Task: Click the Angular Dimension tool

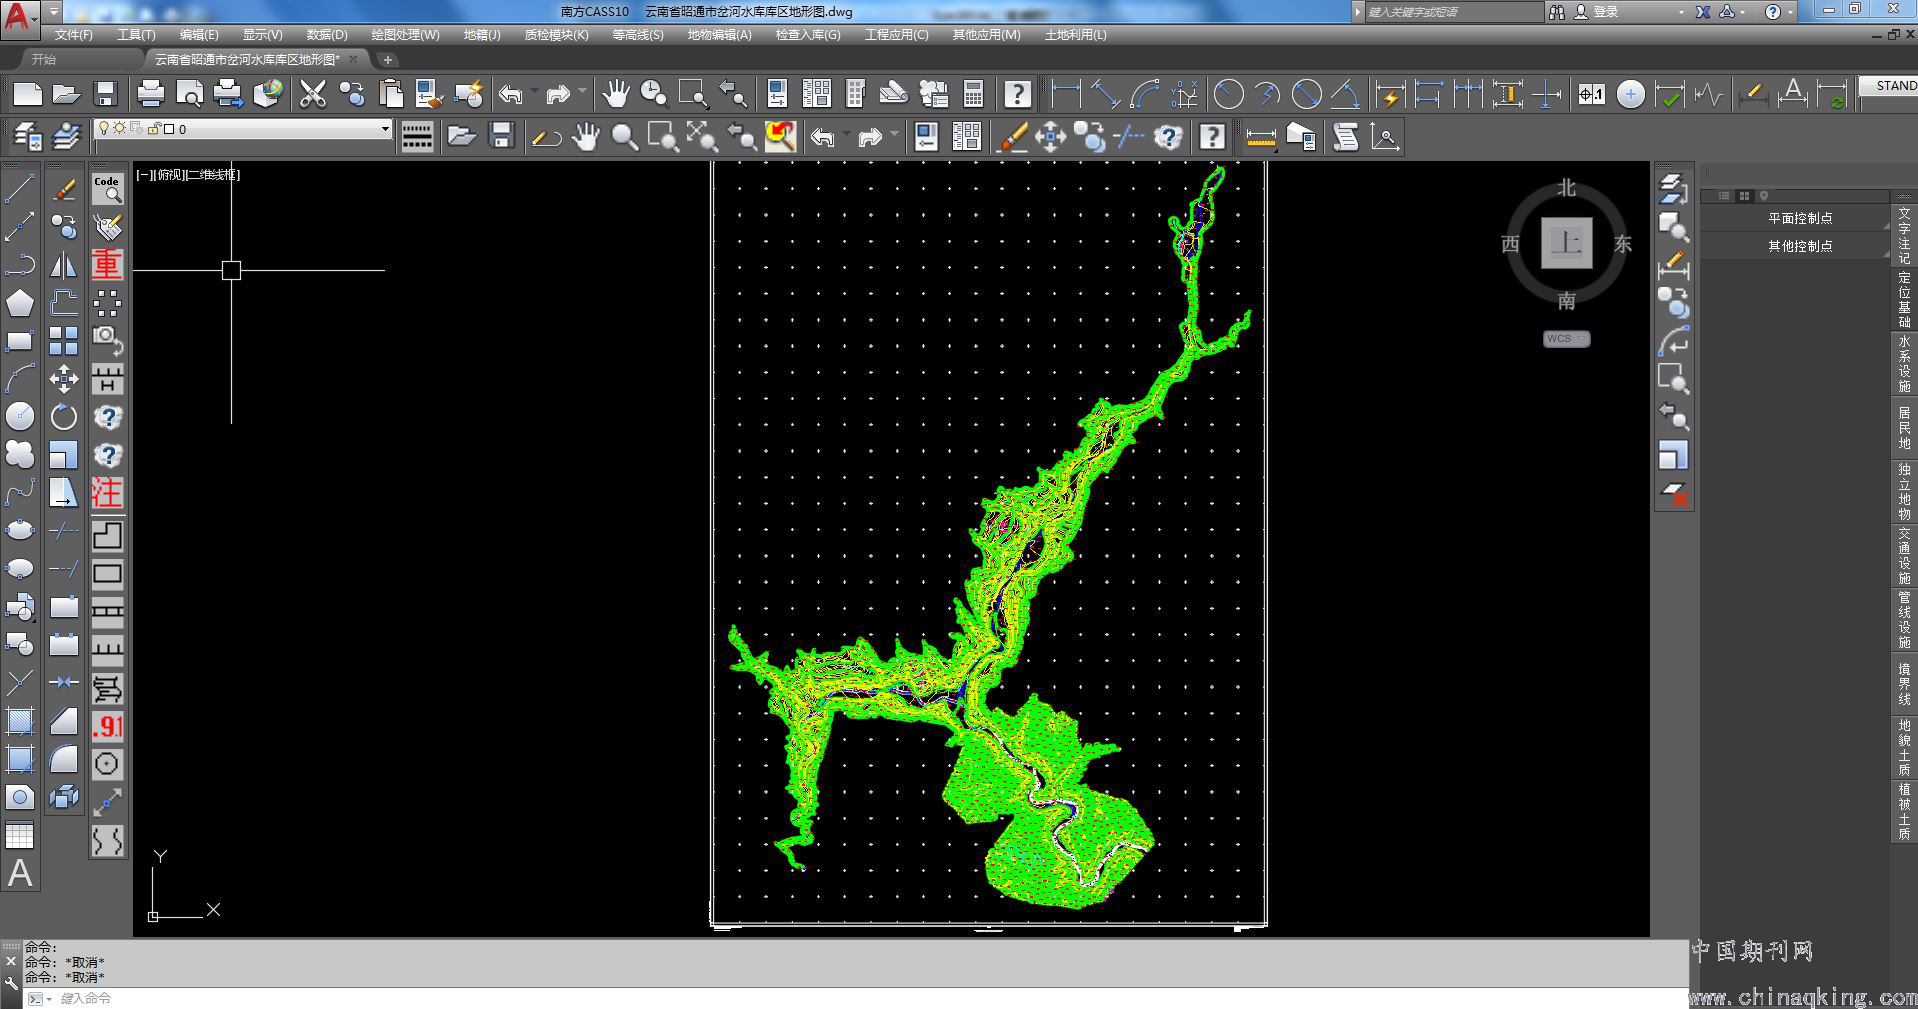Action: point(1345,95)
